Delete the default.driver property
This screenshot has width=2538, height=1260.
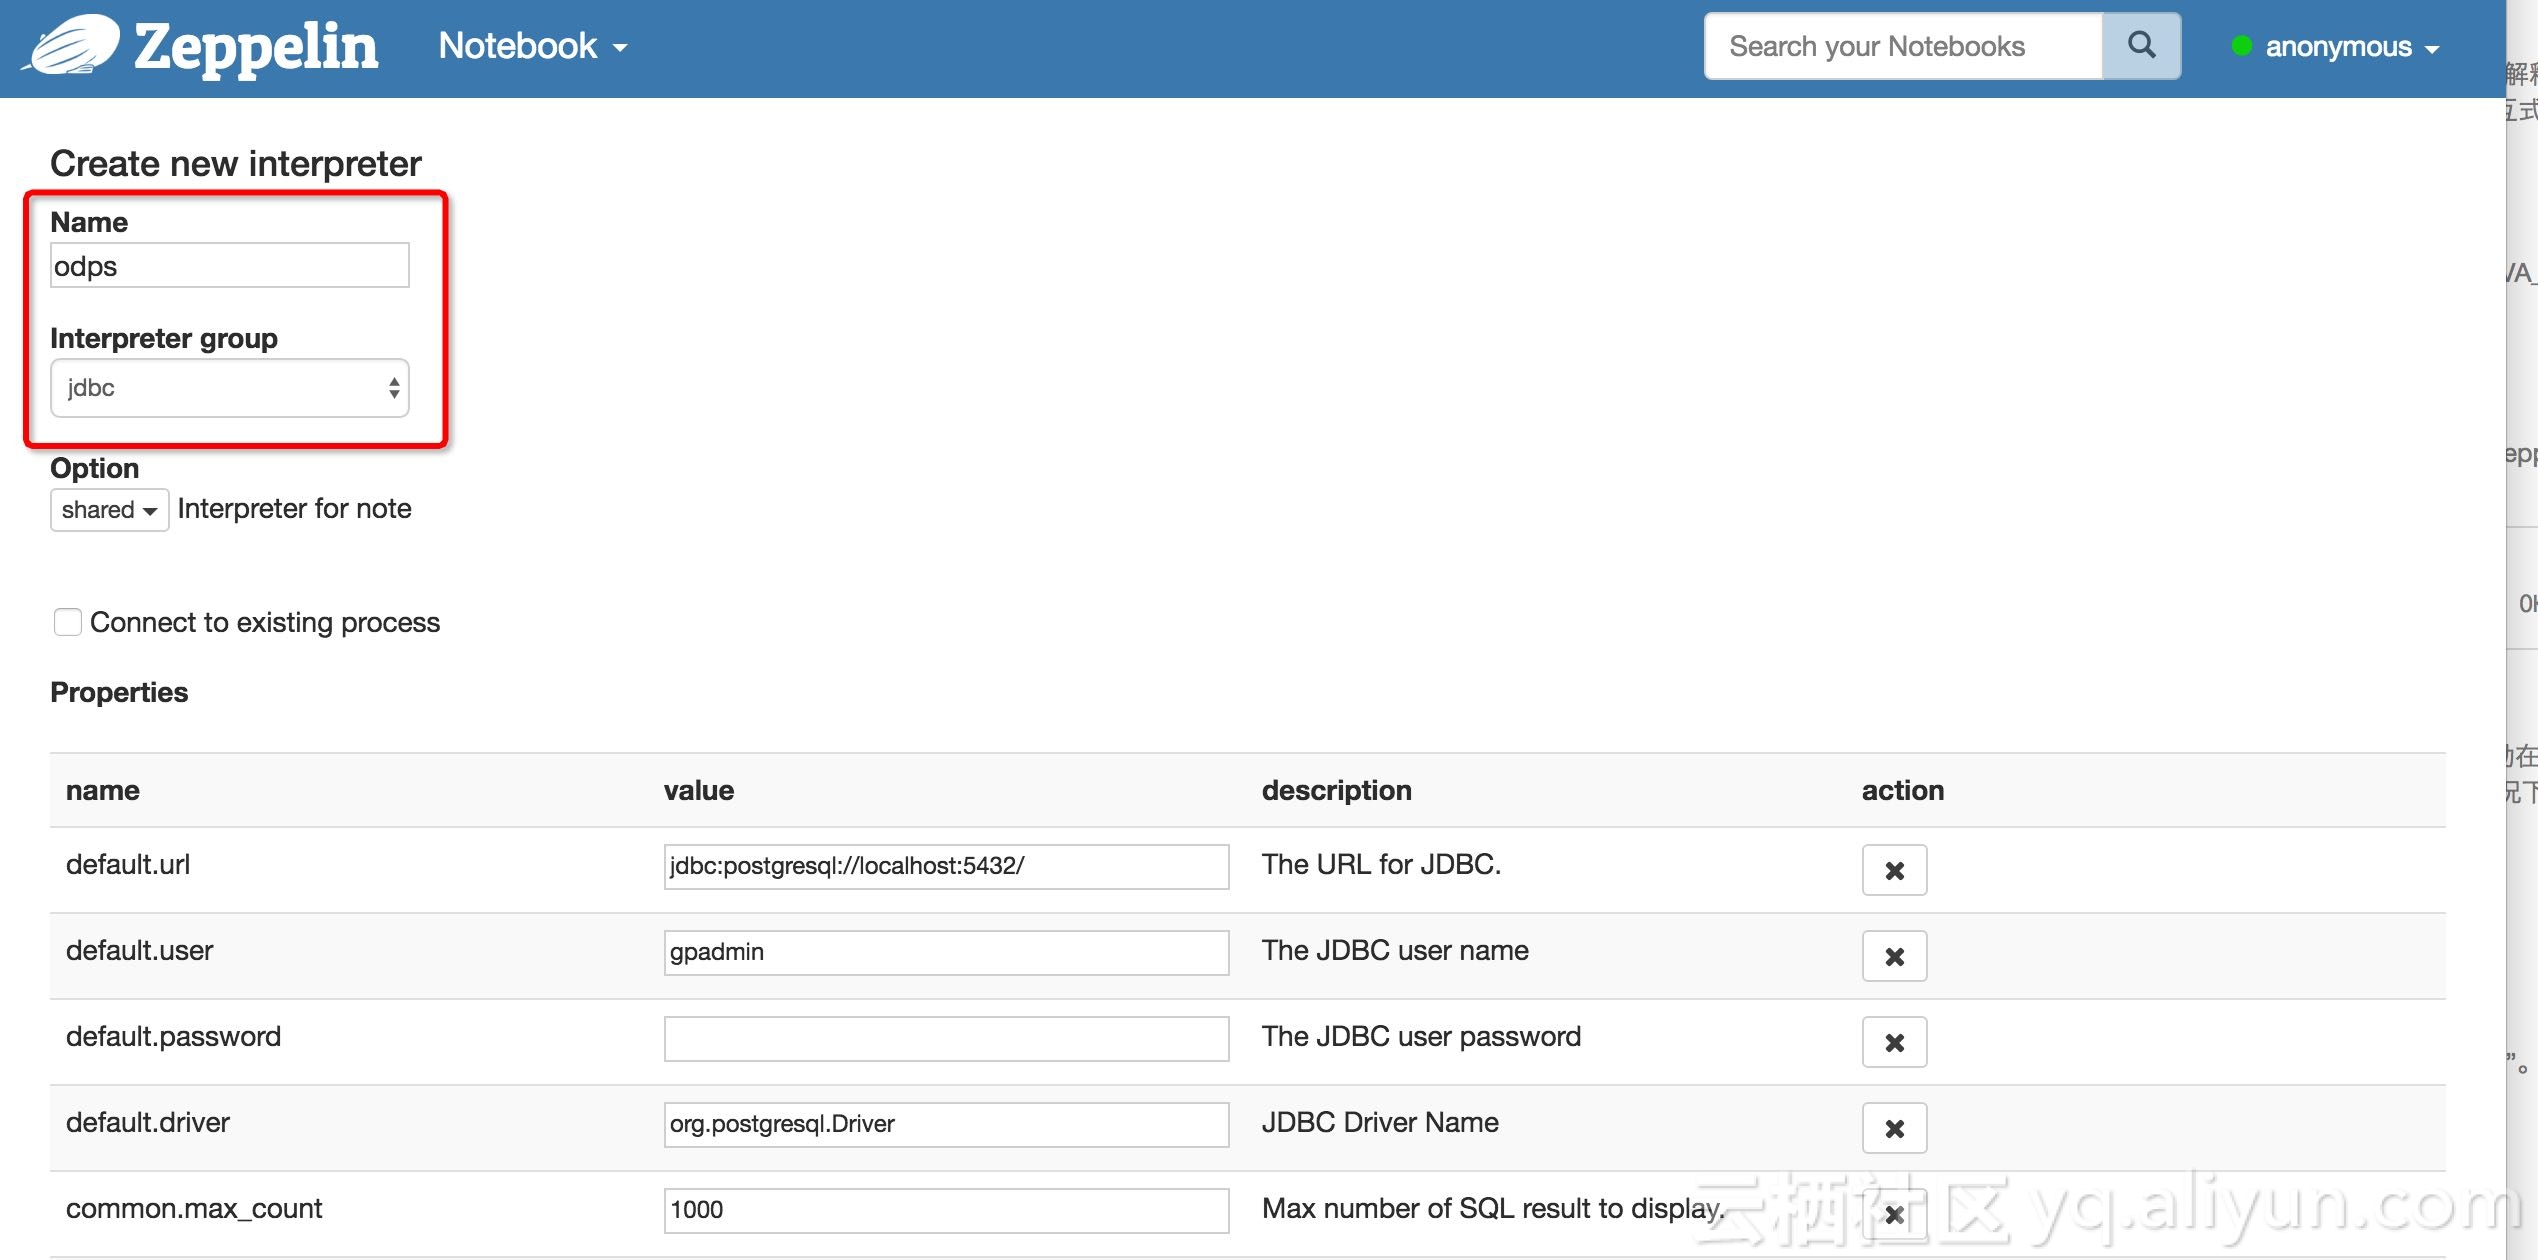coord(1893,1128)
